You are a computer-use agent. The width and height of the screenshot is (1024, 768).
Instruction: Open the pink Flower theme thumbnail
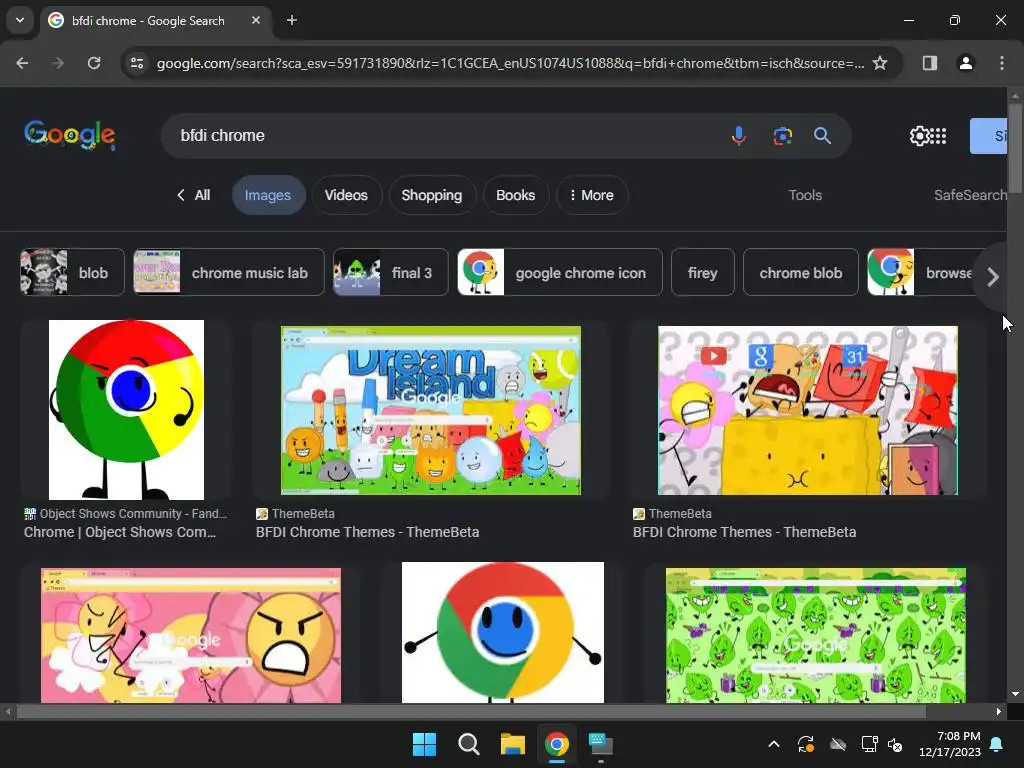tap(191, 635)
